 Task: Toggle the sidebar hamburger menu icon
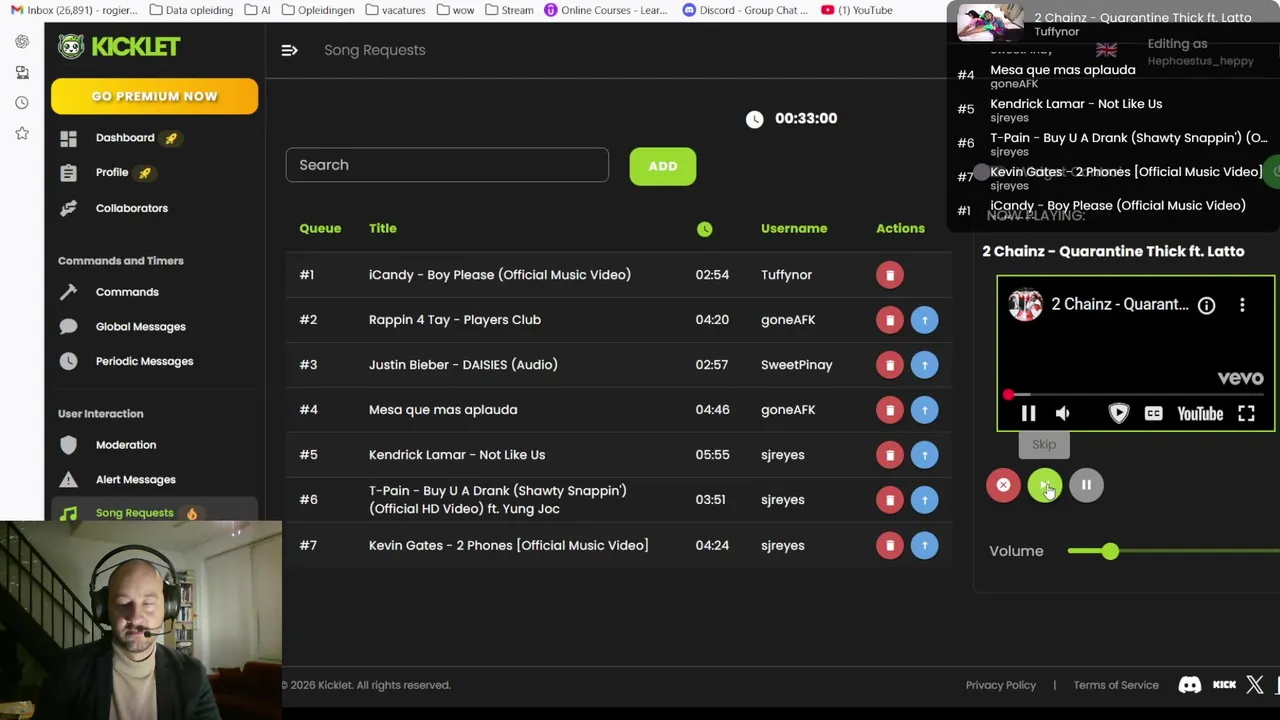tap(289, 50)
